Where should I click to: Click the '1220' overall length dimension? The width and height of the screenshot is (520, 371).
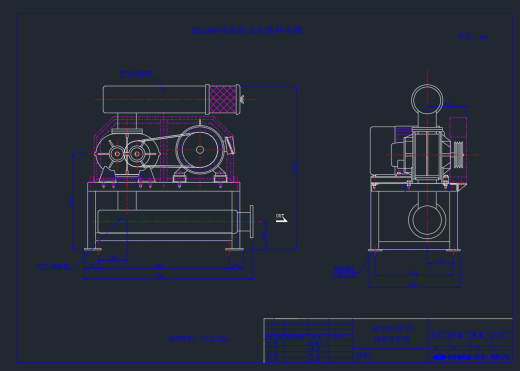coord(159,276)
